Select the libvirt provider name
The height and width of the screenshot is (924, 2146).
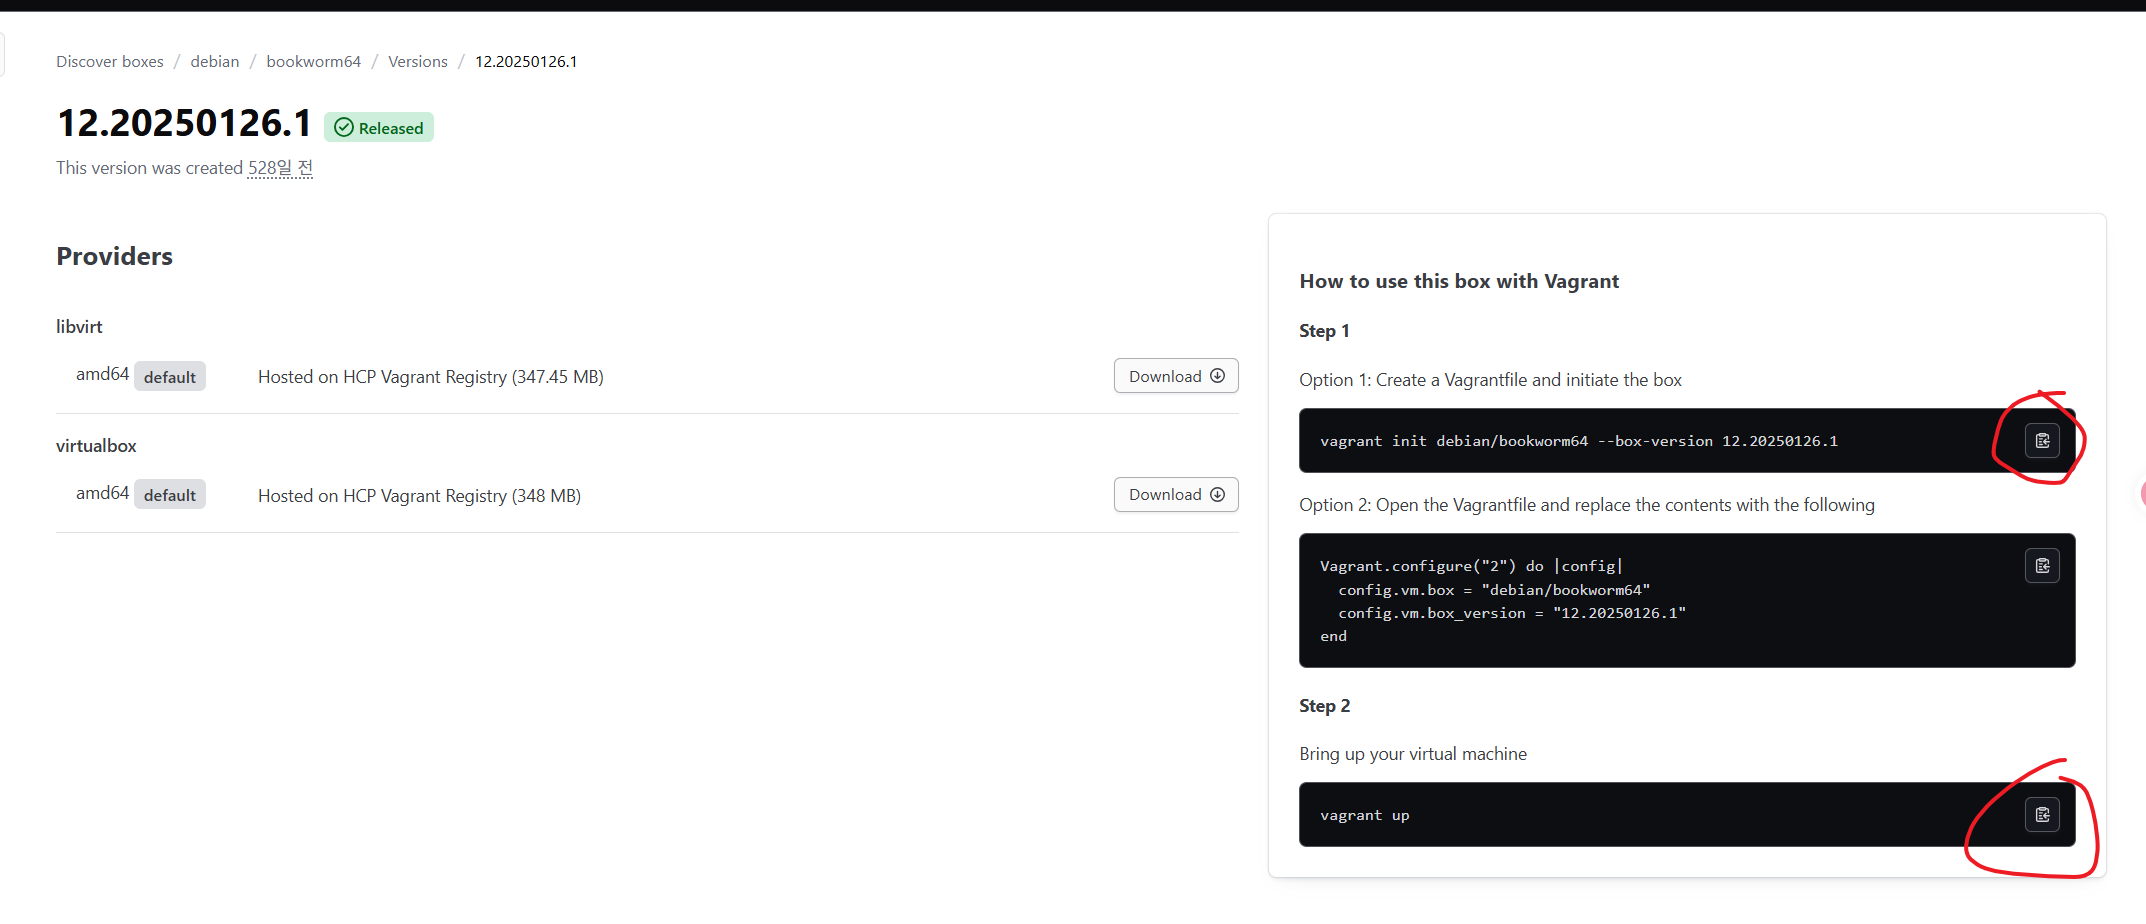(79, 327)
